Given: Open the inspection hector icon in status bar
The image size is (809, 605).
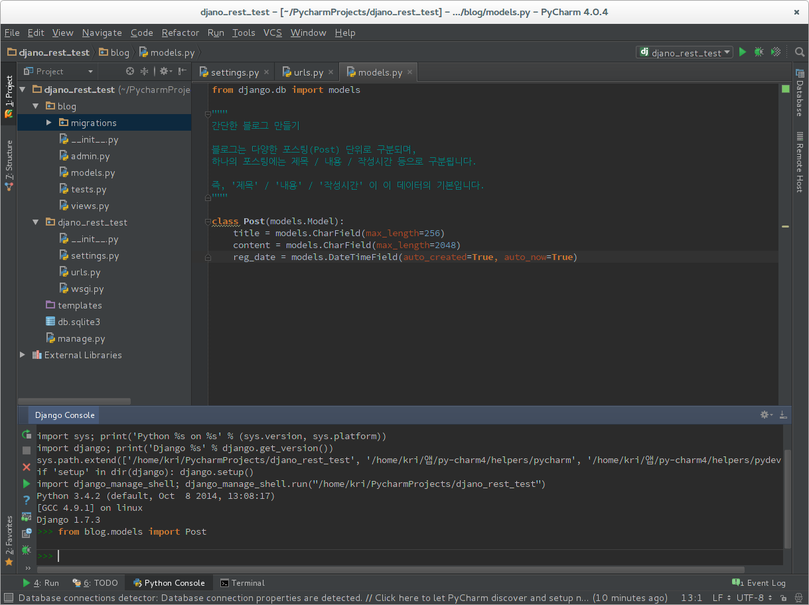Looking at the screenshot, I should tap(799, 598).
